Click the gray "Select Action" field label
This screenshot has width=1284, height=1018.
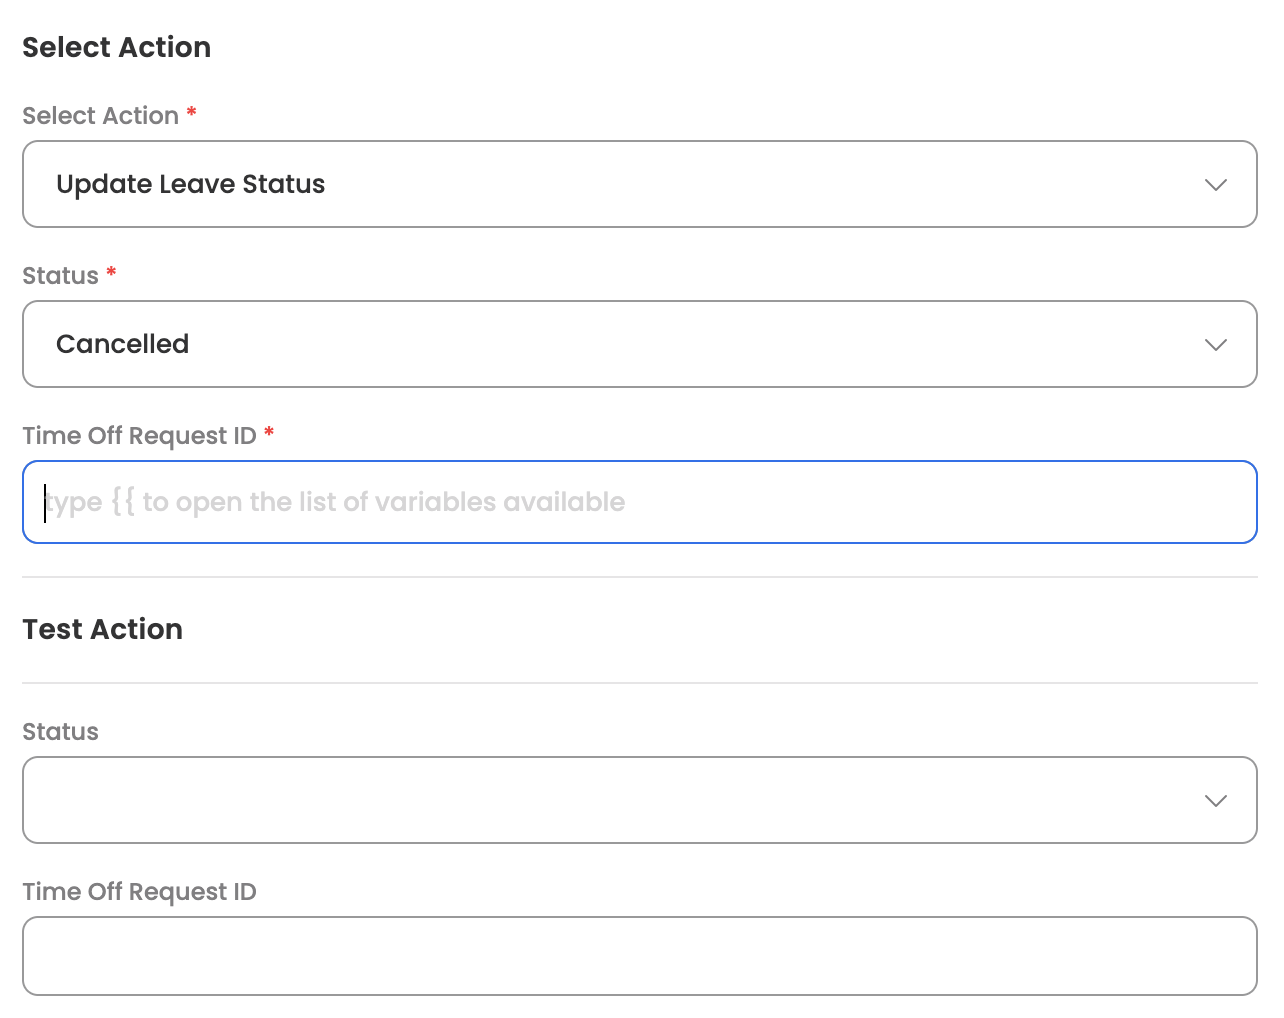point(100,116)
